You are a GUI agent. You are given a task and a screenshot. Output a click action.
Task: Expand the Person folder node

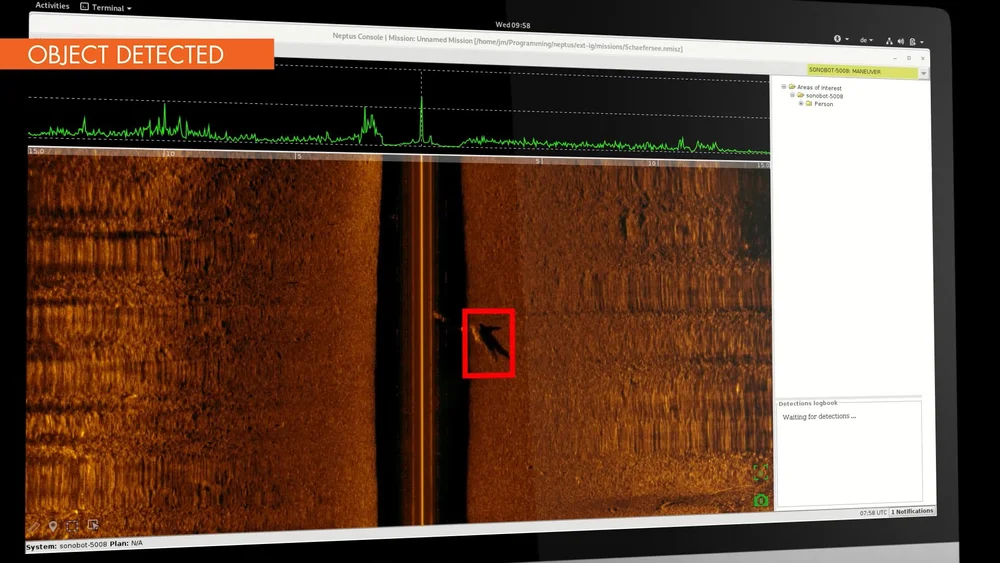(x=801, y=103)
